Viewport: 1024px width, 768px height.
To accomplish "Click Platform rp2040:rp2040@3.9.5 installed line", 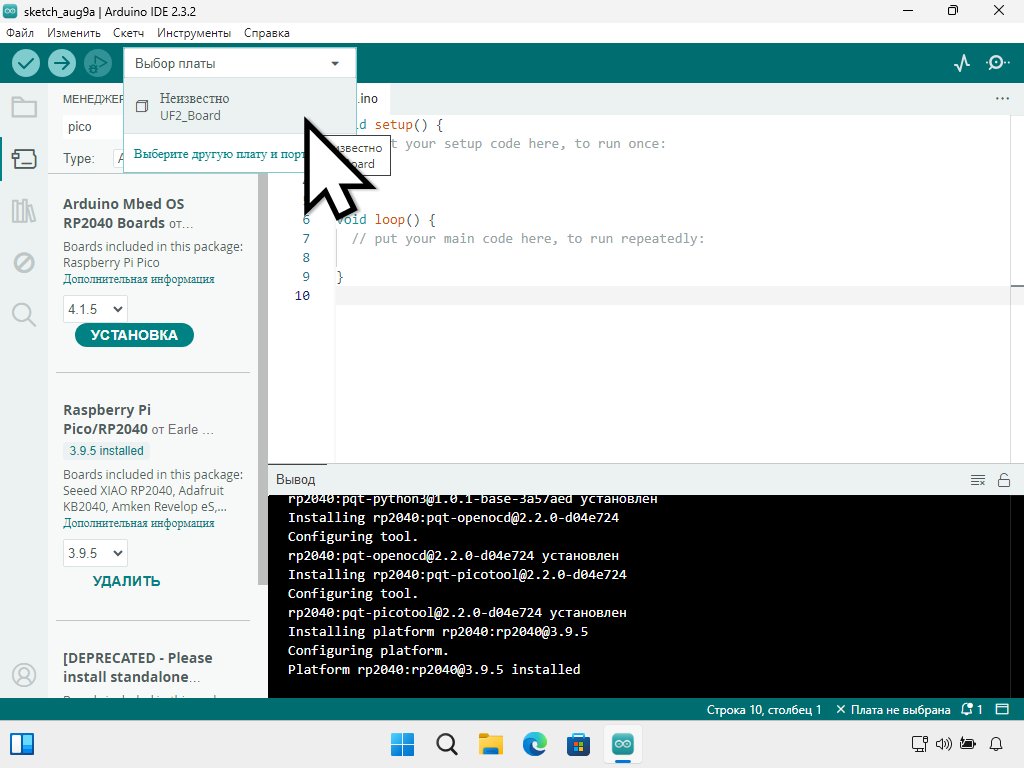I will [x=434, y=669].
